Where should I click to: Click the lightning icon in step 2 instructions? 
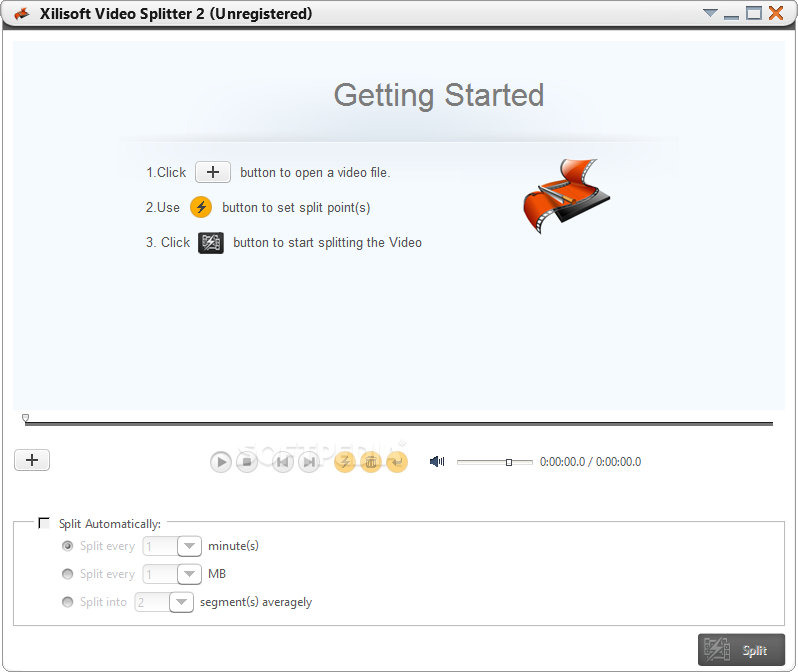(x=201, y=207)
